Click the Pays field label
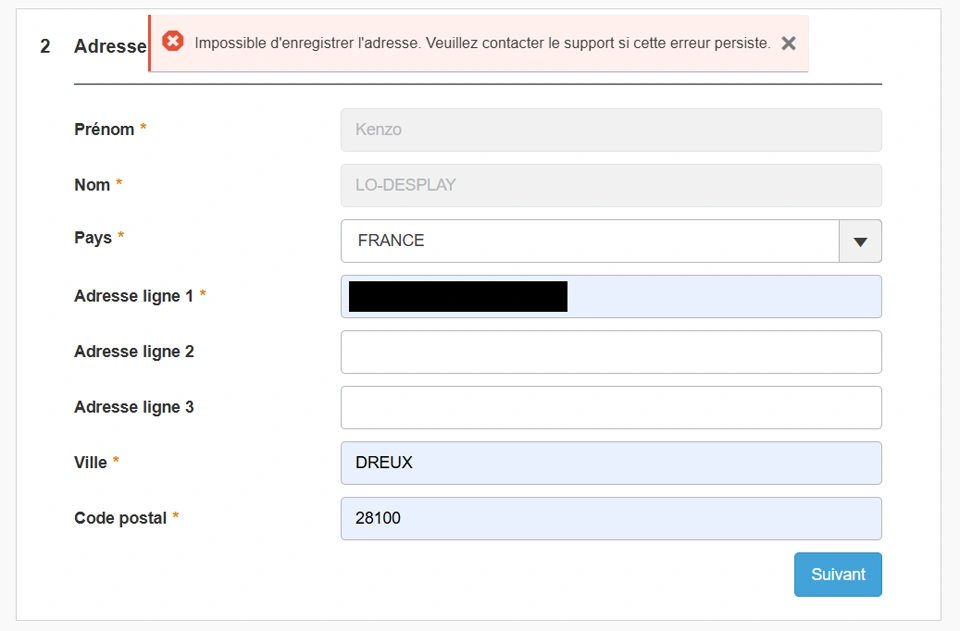The width and height of the screenshot is (960, 631). 92,238
